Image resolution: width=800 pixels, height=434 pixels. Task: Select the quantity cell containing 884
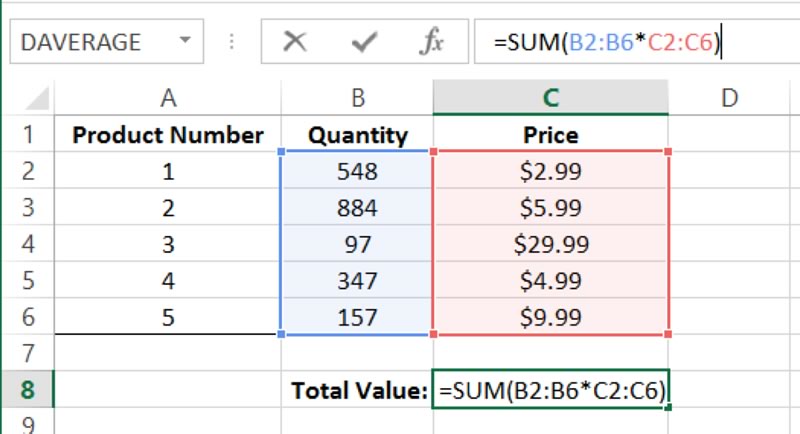point(357,208)
